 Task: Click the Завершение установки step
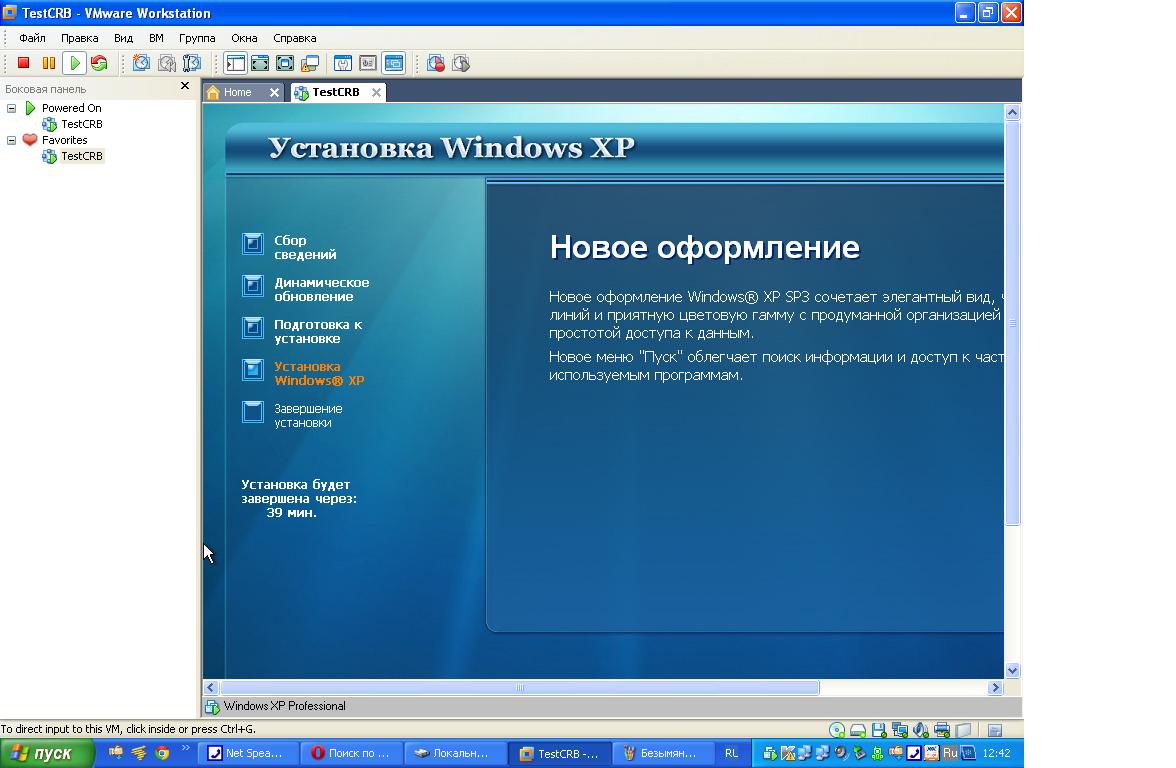click(308, 416)
